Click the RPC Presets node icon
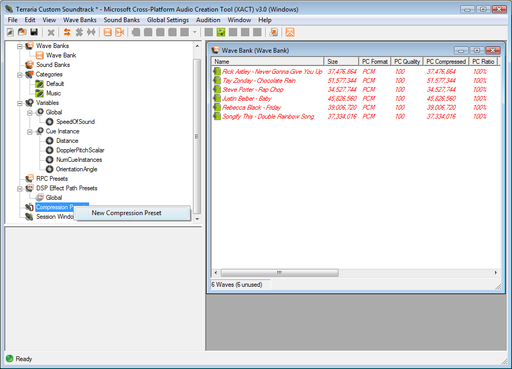 point(30,179)
